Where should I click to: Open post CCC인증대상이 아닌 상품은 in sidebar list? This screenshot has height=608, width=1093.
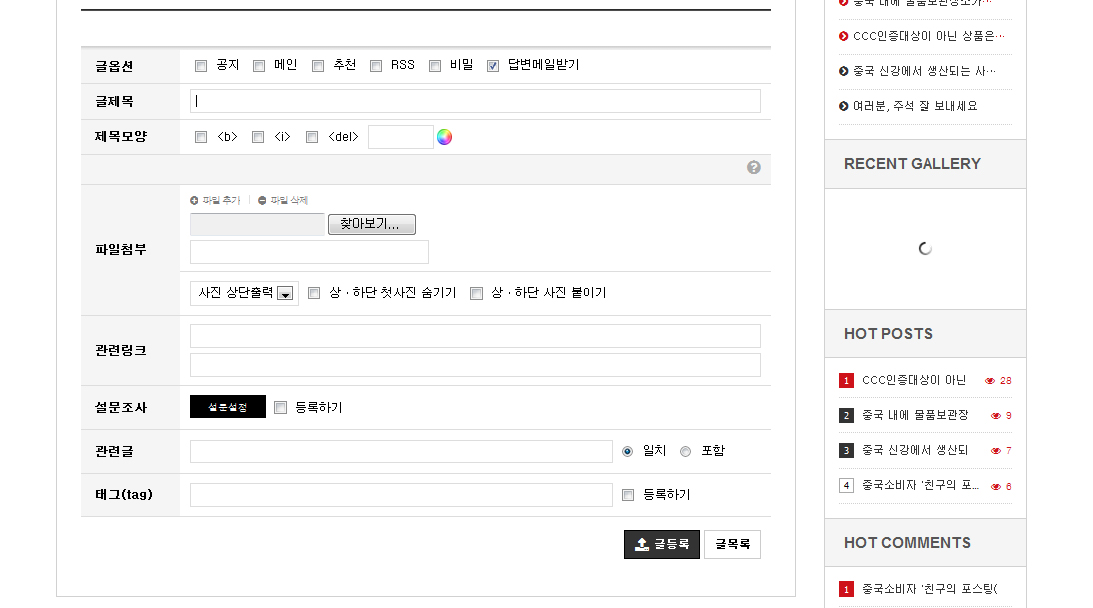click(x=929, y=36)
